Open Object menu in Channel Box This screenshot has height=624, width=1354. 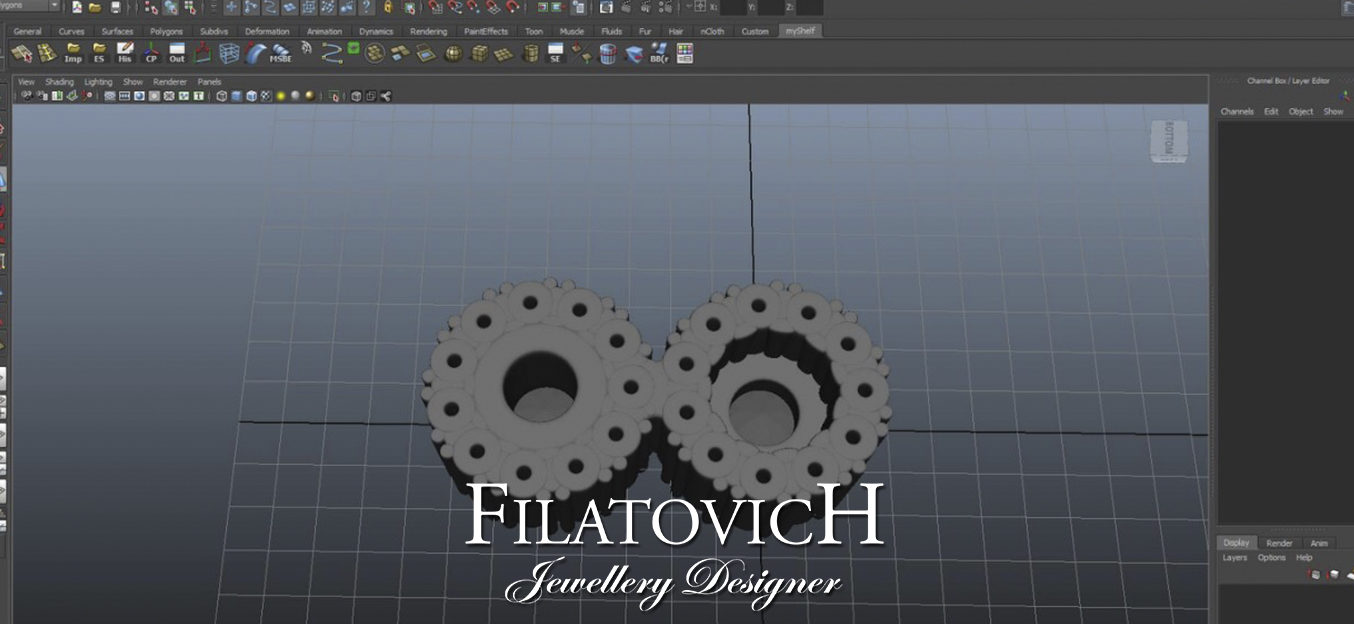[1301, 112]
